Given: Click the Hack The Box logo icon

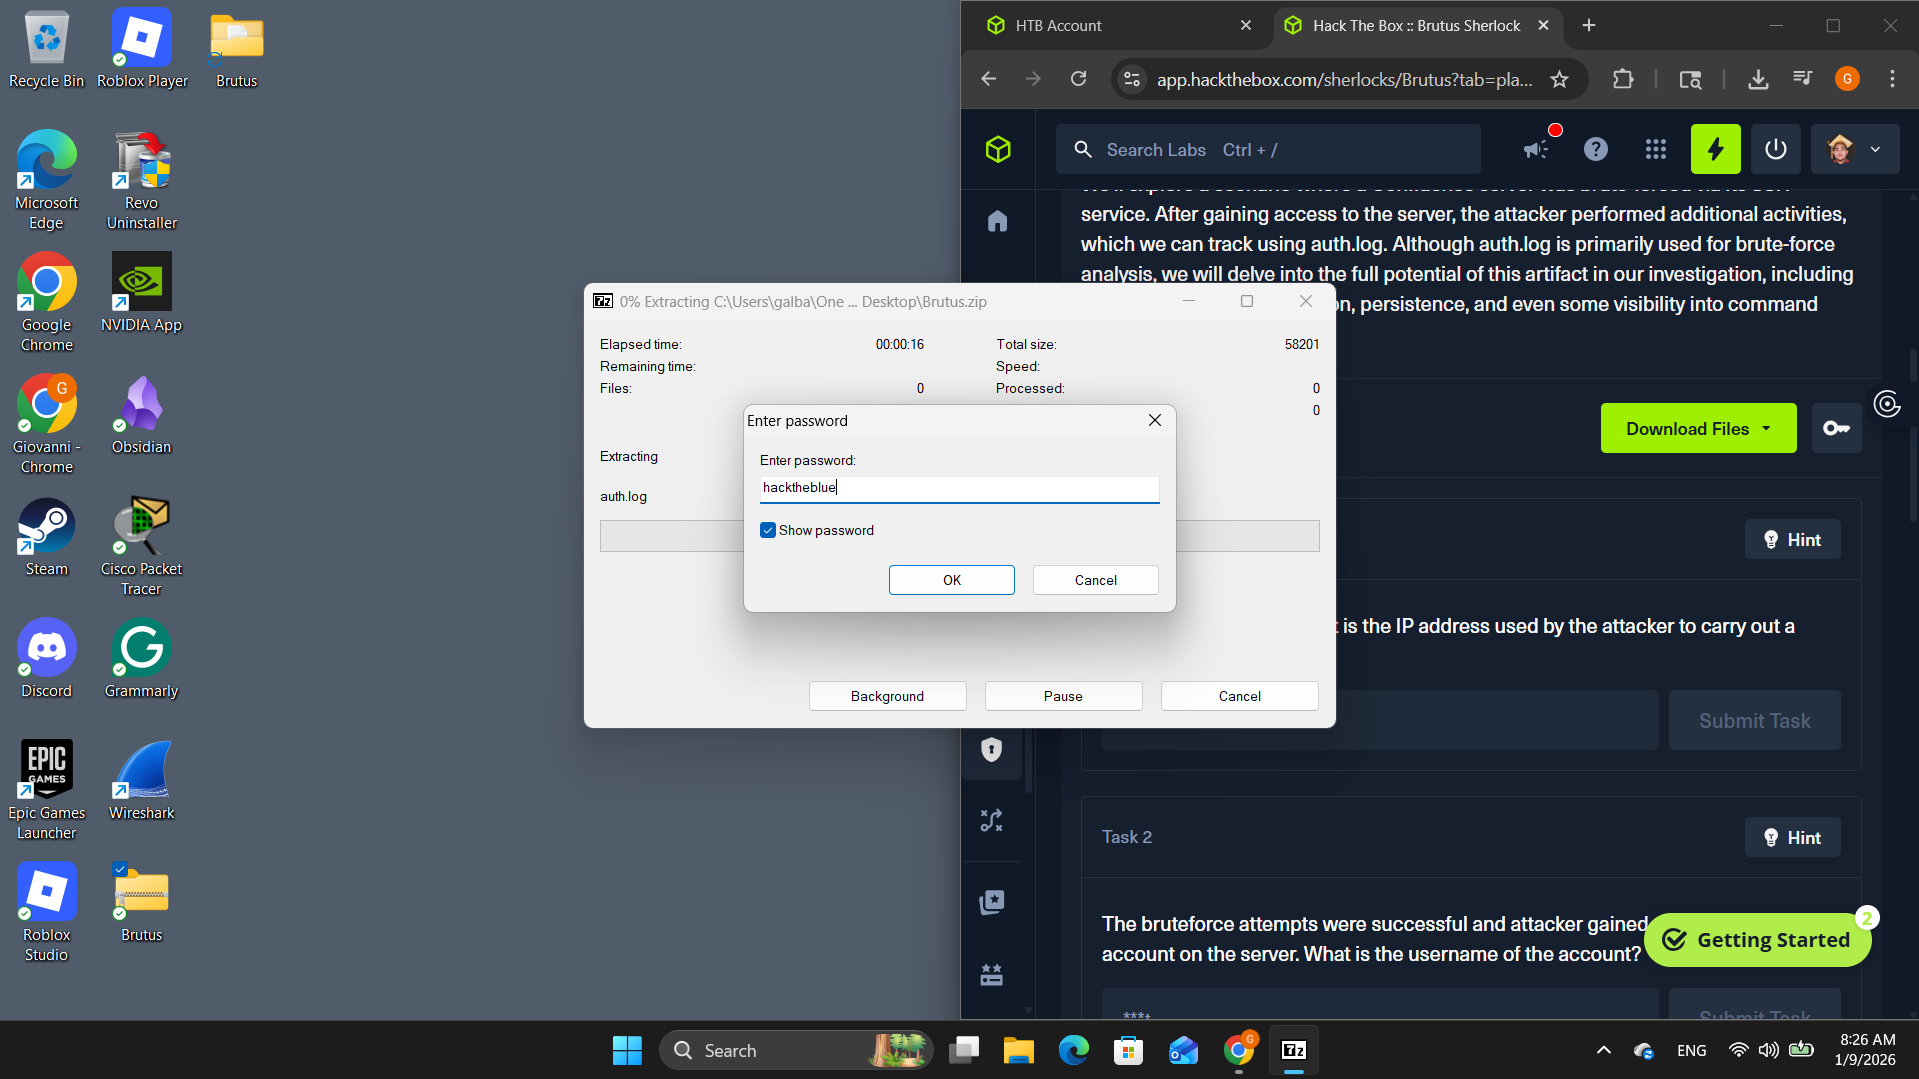Looking at the screenshot, I should [x=998, y=150].
